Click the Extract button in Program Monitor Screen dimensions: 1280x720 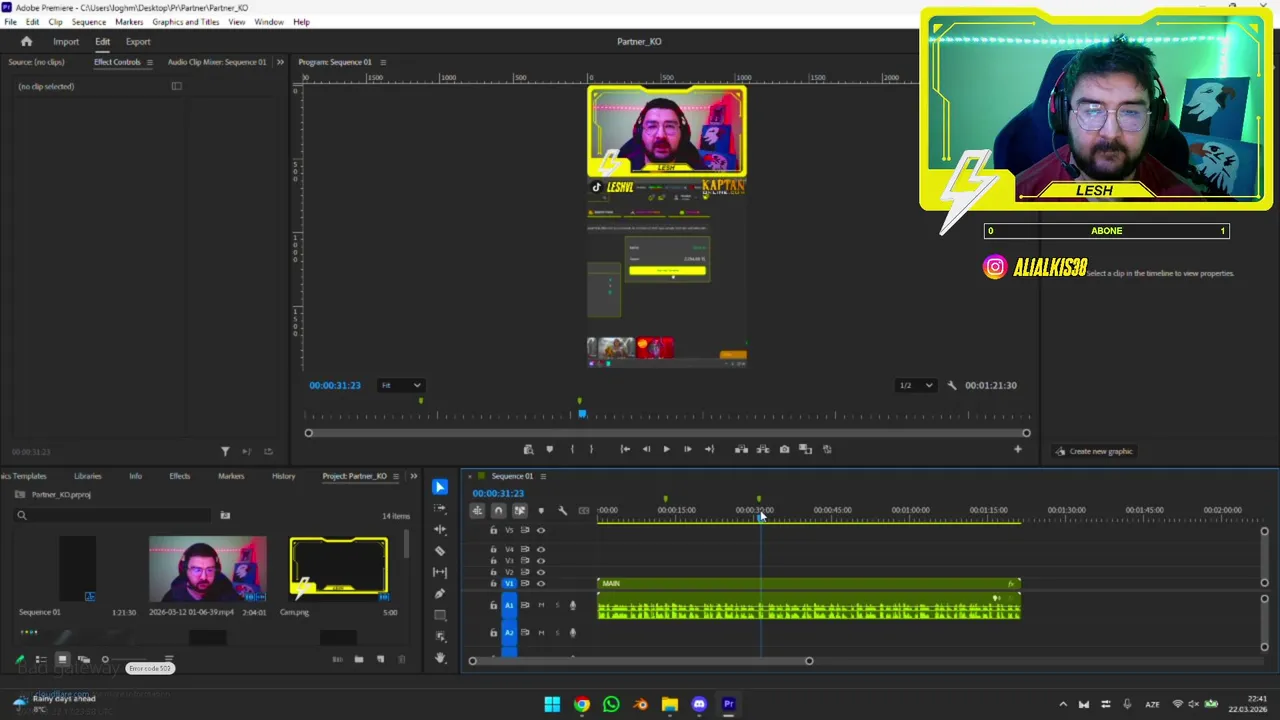(x=763, y=449)
